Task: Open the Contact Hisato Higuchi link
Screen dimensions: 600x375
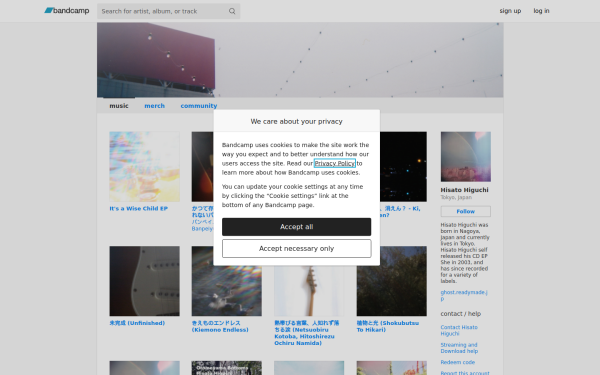Action: pos(459,331)
